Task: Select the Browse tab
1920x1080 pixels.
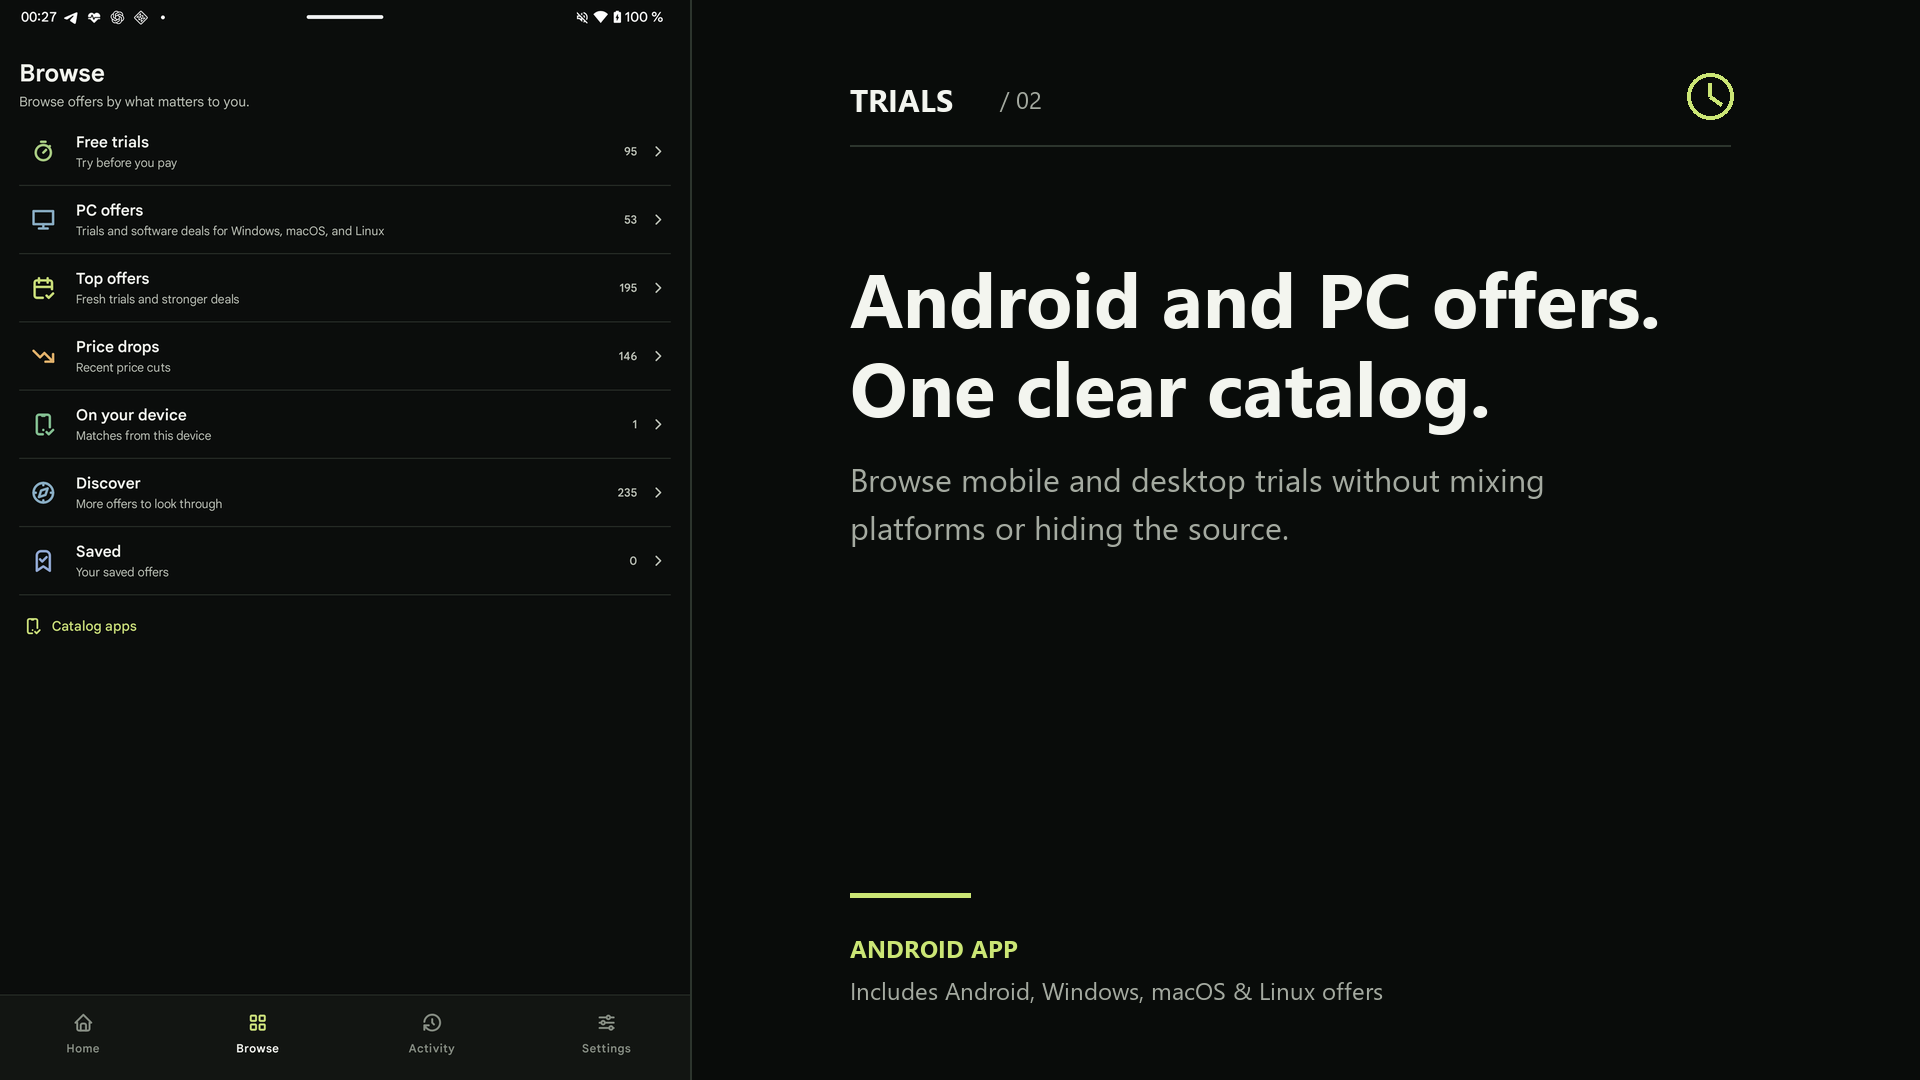Action: (258, 1034)
